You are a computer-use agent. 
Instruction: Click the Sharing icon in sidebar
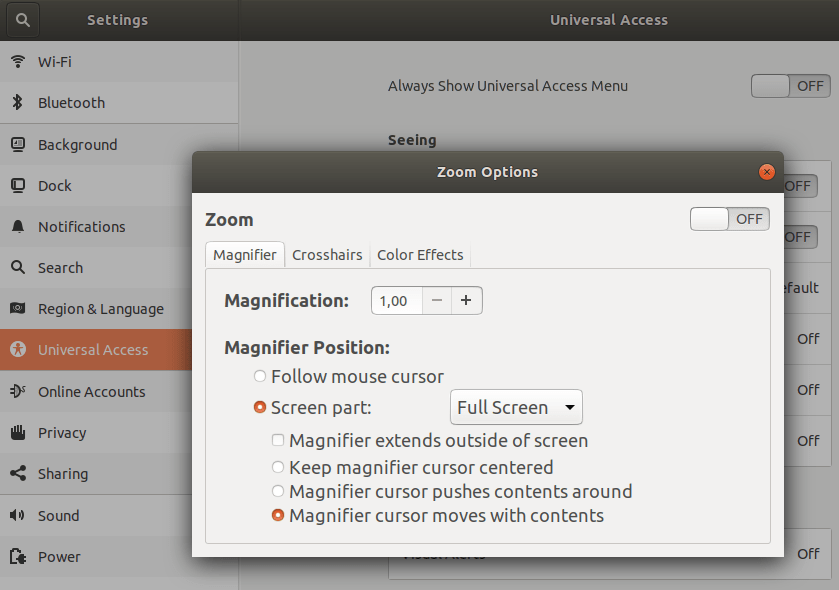click(x=18, y=474)
